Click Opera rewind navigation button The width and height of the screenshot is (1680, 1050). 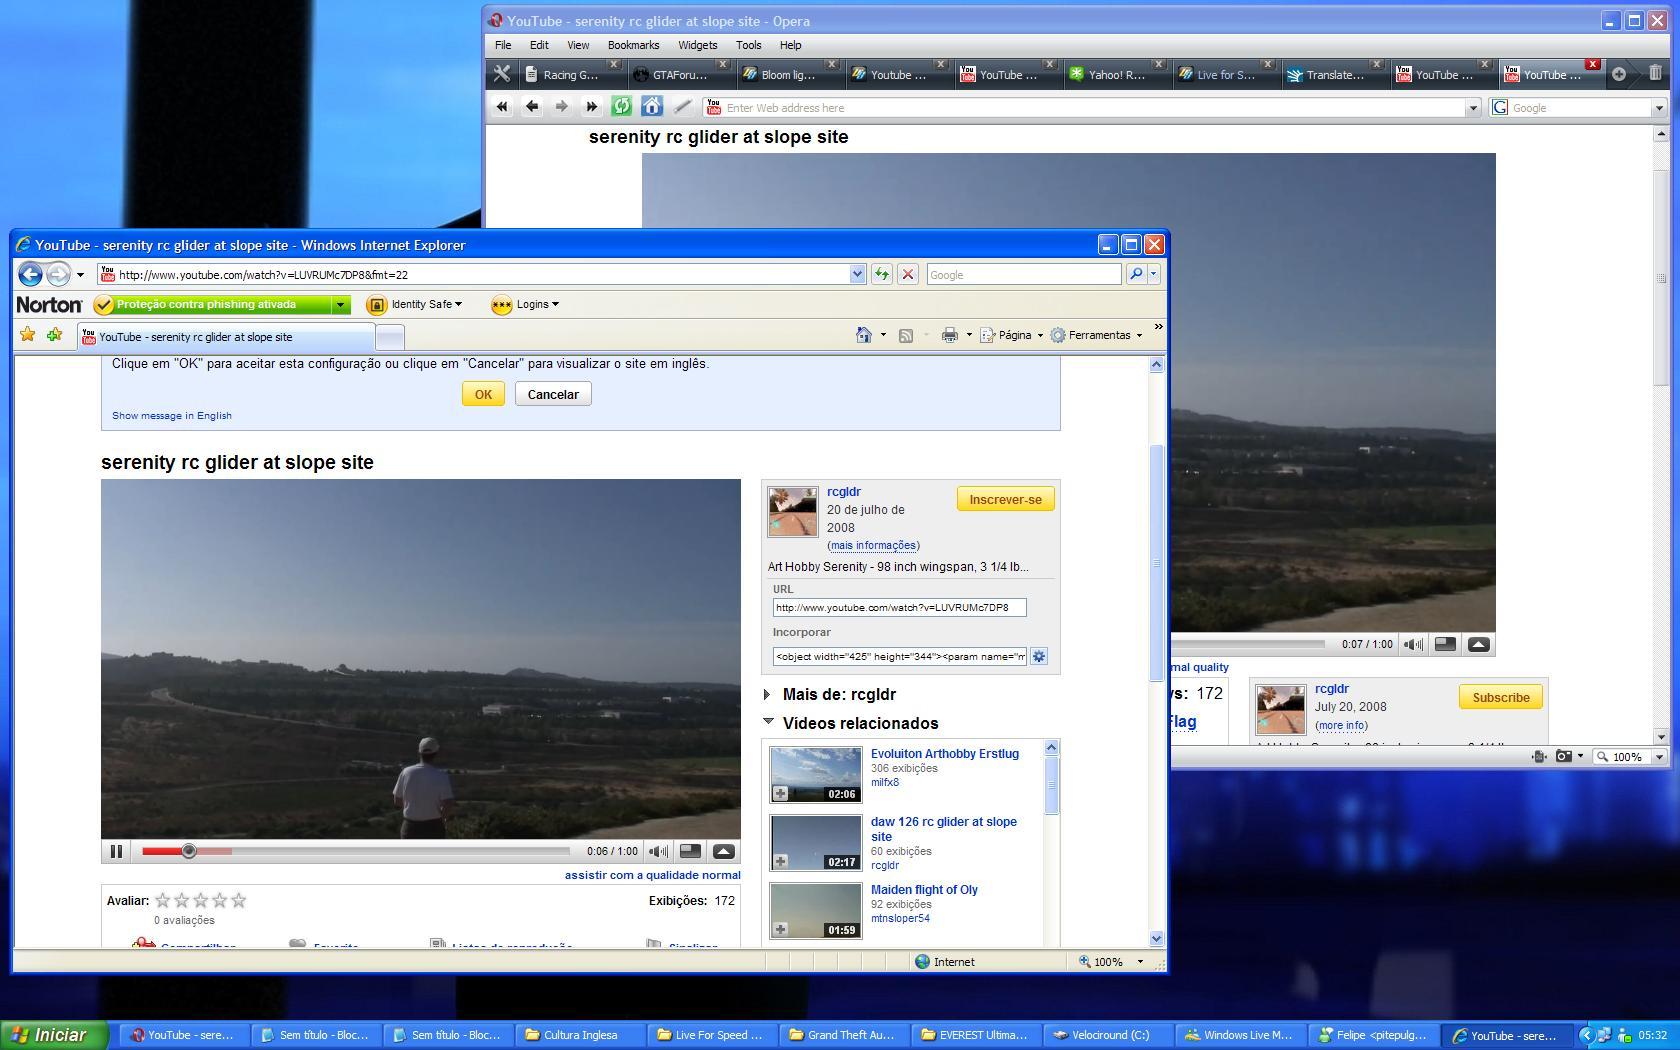point(502,106)
